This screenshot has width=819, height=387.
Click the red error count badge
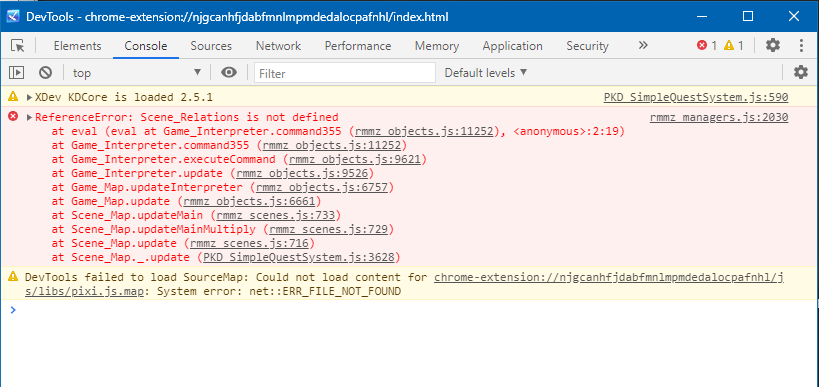click(x=707, y=45)
